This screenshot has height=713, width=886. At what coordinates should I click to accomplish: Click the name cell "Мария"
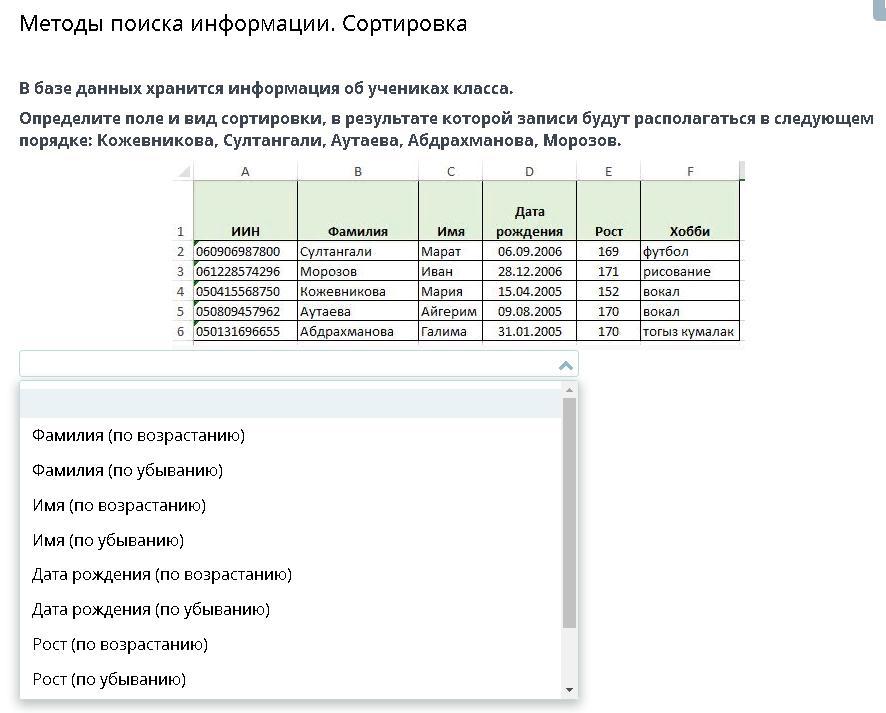(x=450, y=291)
